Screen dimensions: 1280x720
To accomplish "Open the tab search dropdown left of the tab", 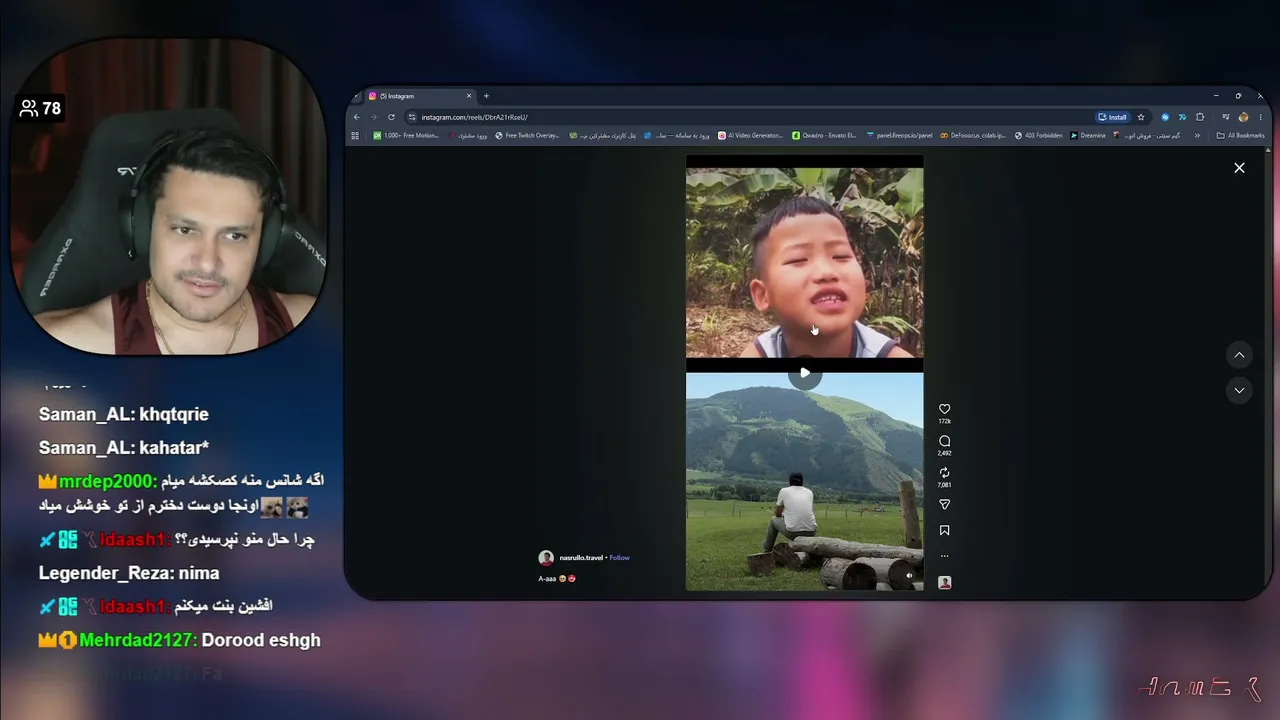I will pyautogui.click(x=356, y=96).
